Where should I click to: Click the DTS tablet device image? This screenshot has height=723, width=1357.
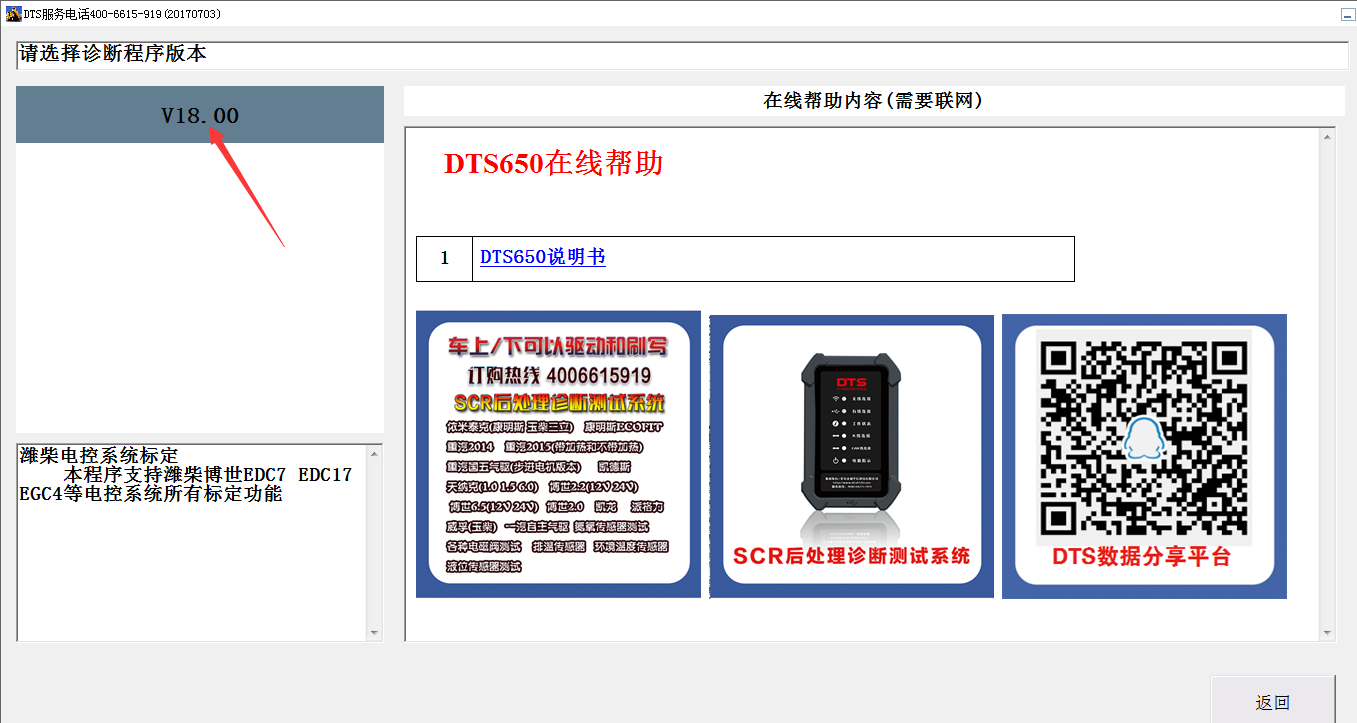click(851, 456)
